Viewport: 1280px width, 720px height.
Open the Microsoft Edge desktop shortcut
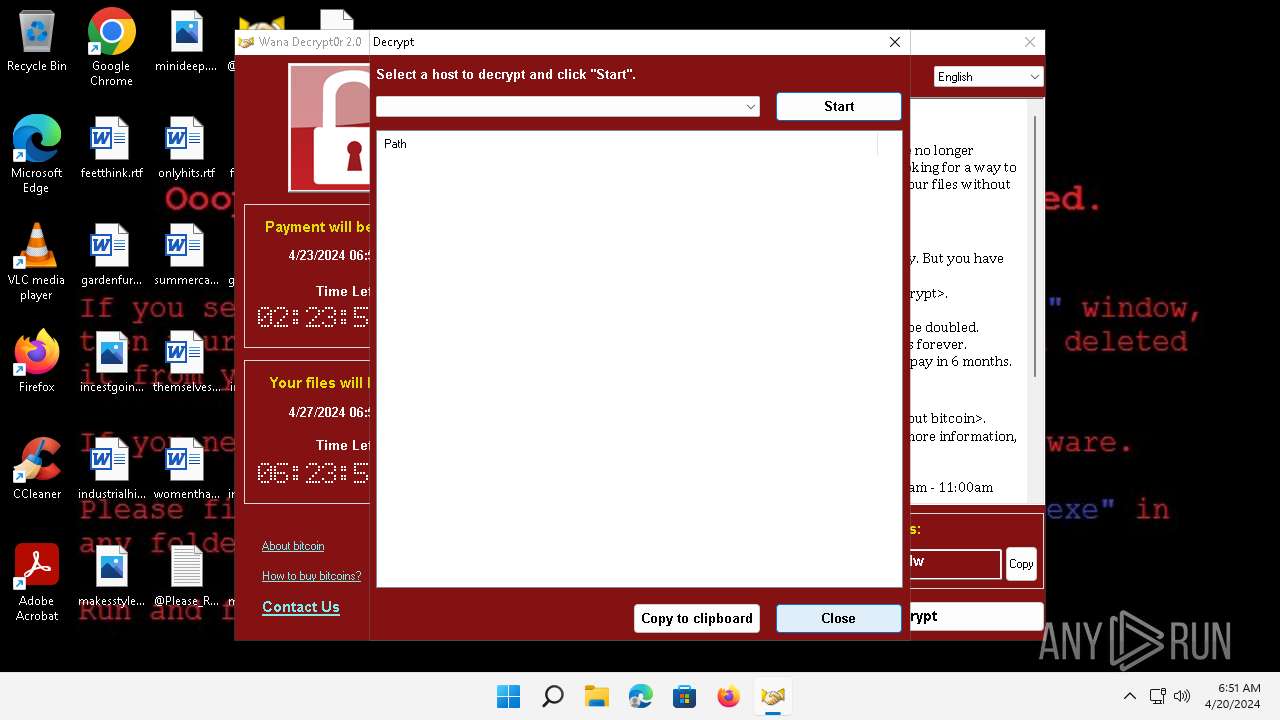click(x=37, y=155)
